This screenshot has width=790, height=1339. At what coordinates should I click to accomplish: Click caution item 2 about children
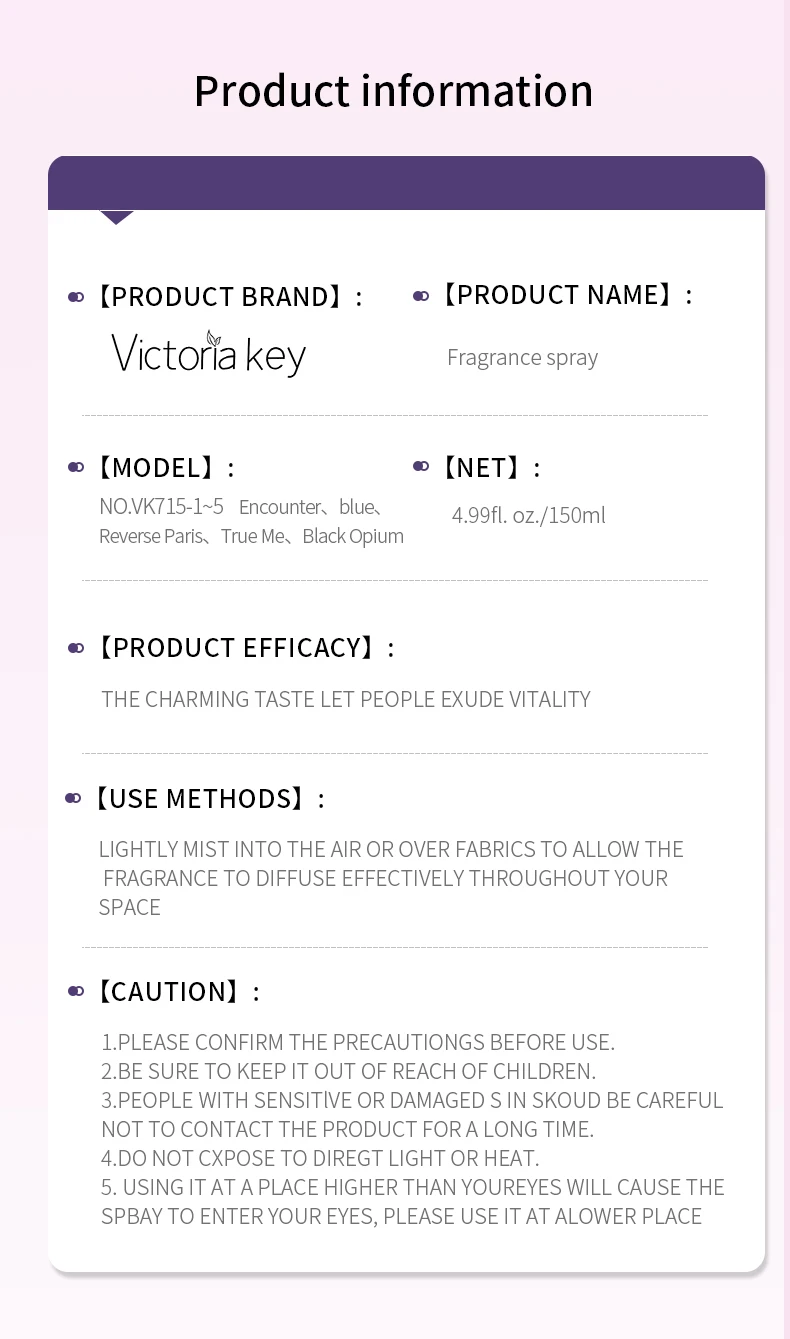(x=348, y=1071)
